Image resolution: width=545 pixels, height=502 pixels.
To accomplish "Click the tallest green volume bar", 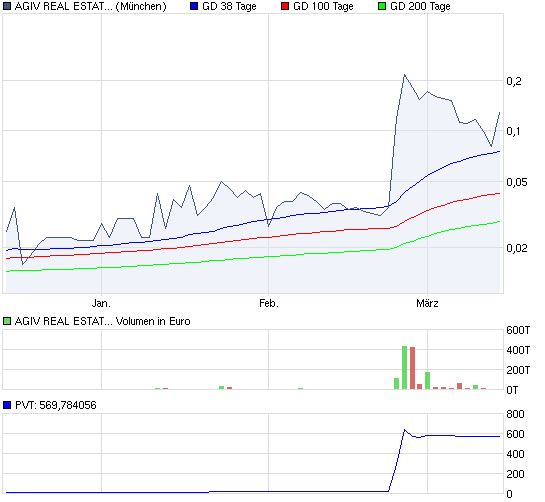I will 405,367.
